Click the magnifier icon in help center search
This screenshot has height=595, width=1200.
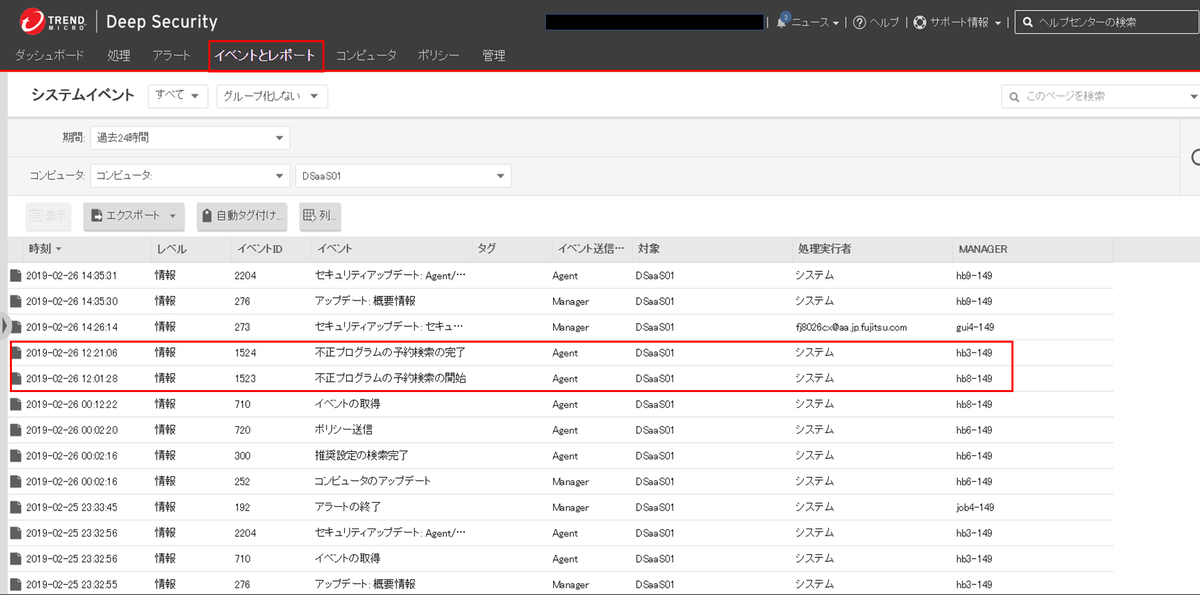click(1027, 22)
